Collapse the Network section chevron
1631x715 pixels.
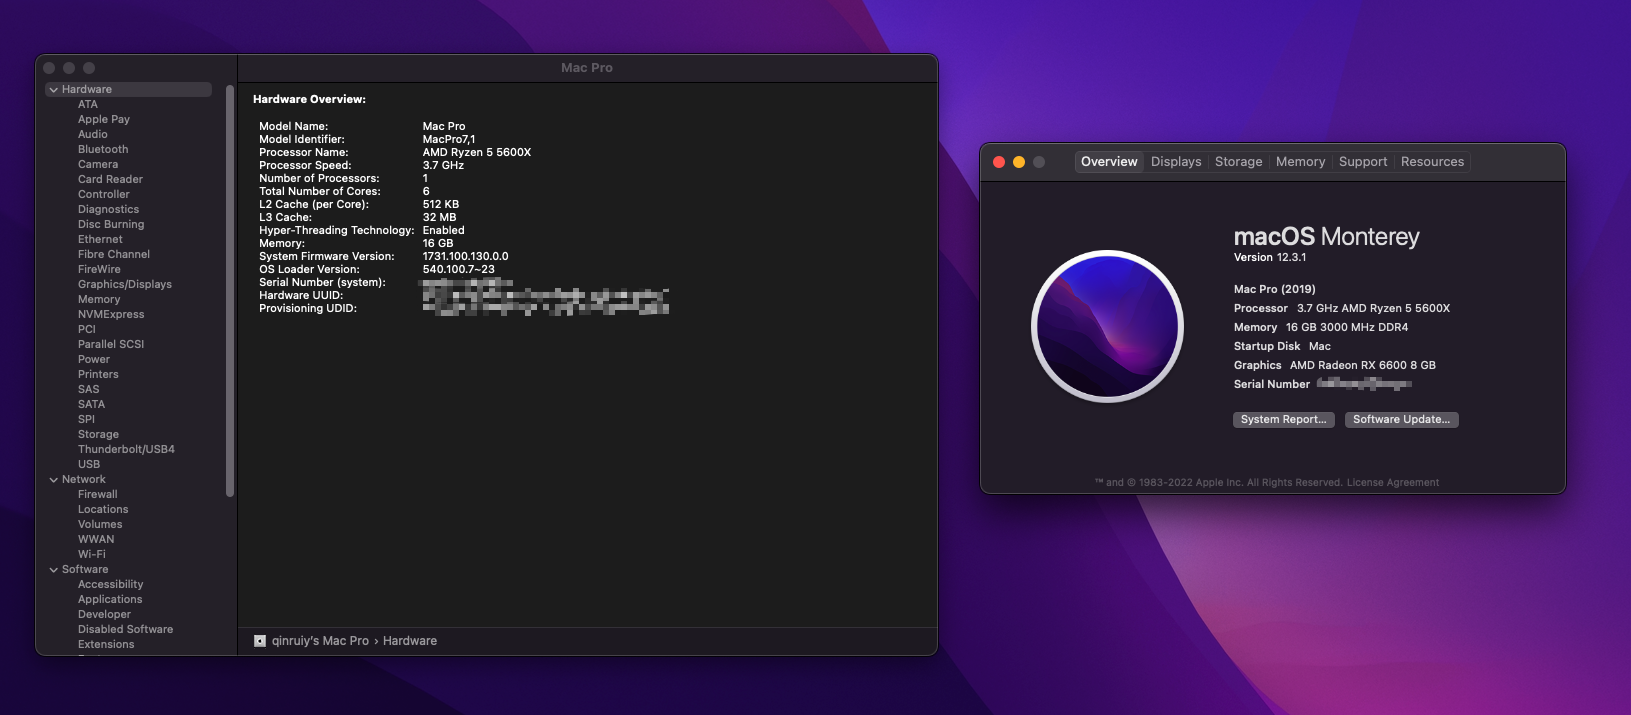(x=53, y=480)
